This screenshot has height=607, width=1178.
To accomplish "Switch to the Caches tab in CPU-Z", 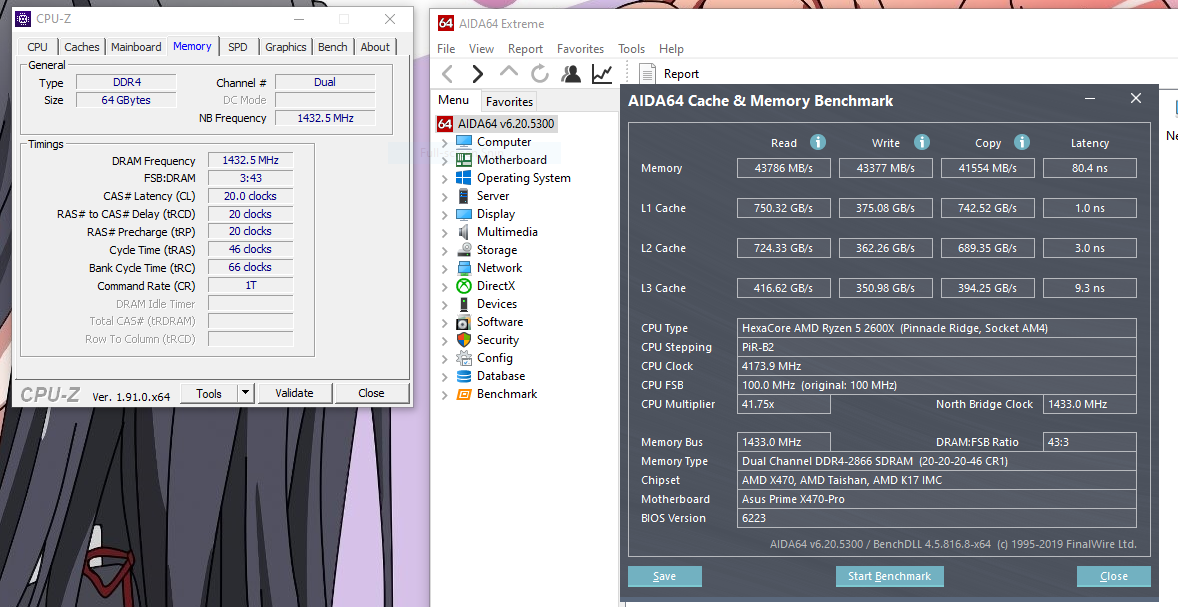I will (81, 47).
